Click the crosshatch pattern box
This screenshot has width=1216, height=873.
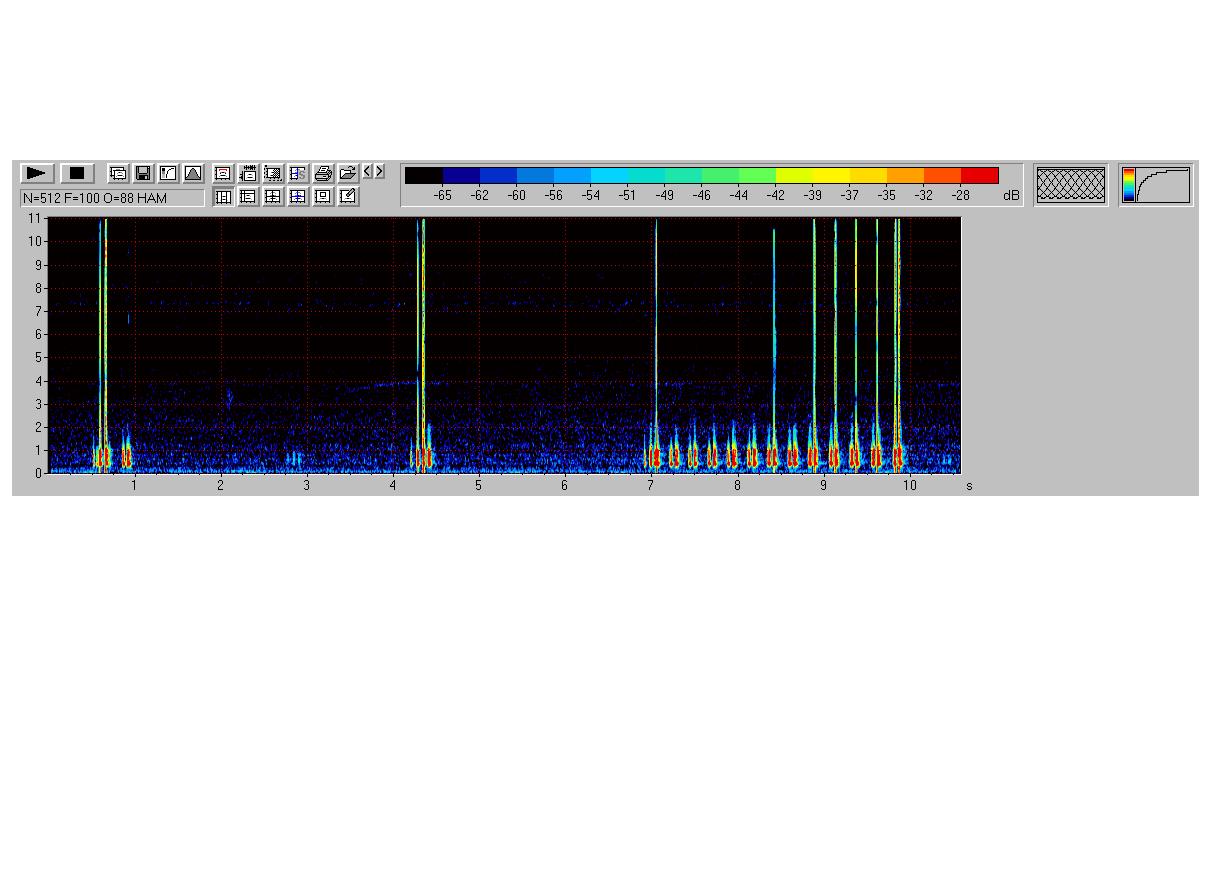point(1071,185)
